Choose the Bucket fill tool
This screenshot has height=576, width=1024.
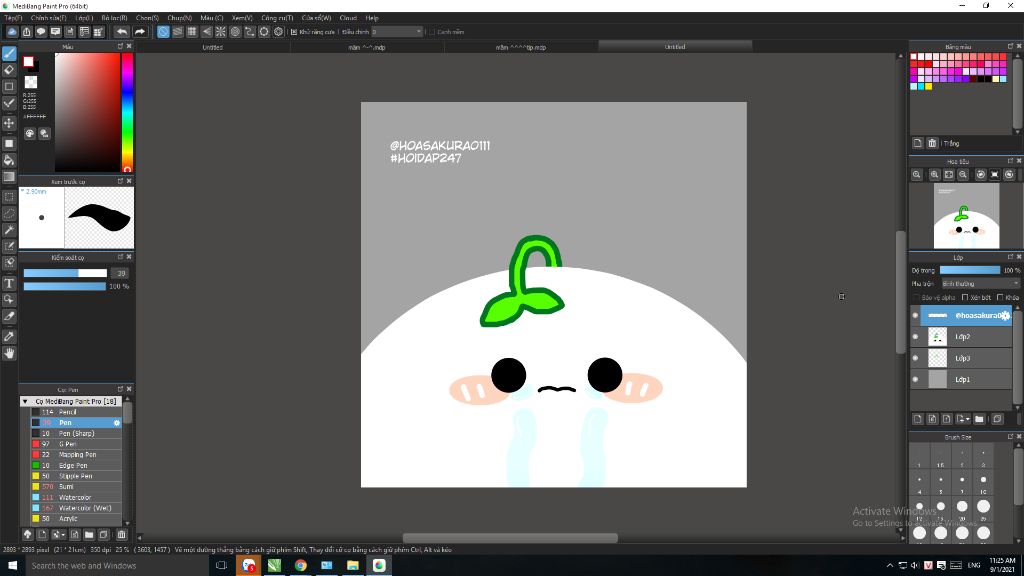(x=9, y=160)
